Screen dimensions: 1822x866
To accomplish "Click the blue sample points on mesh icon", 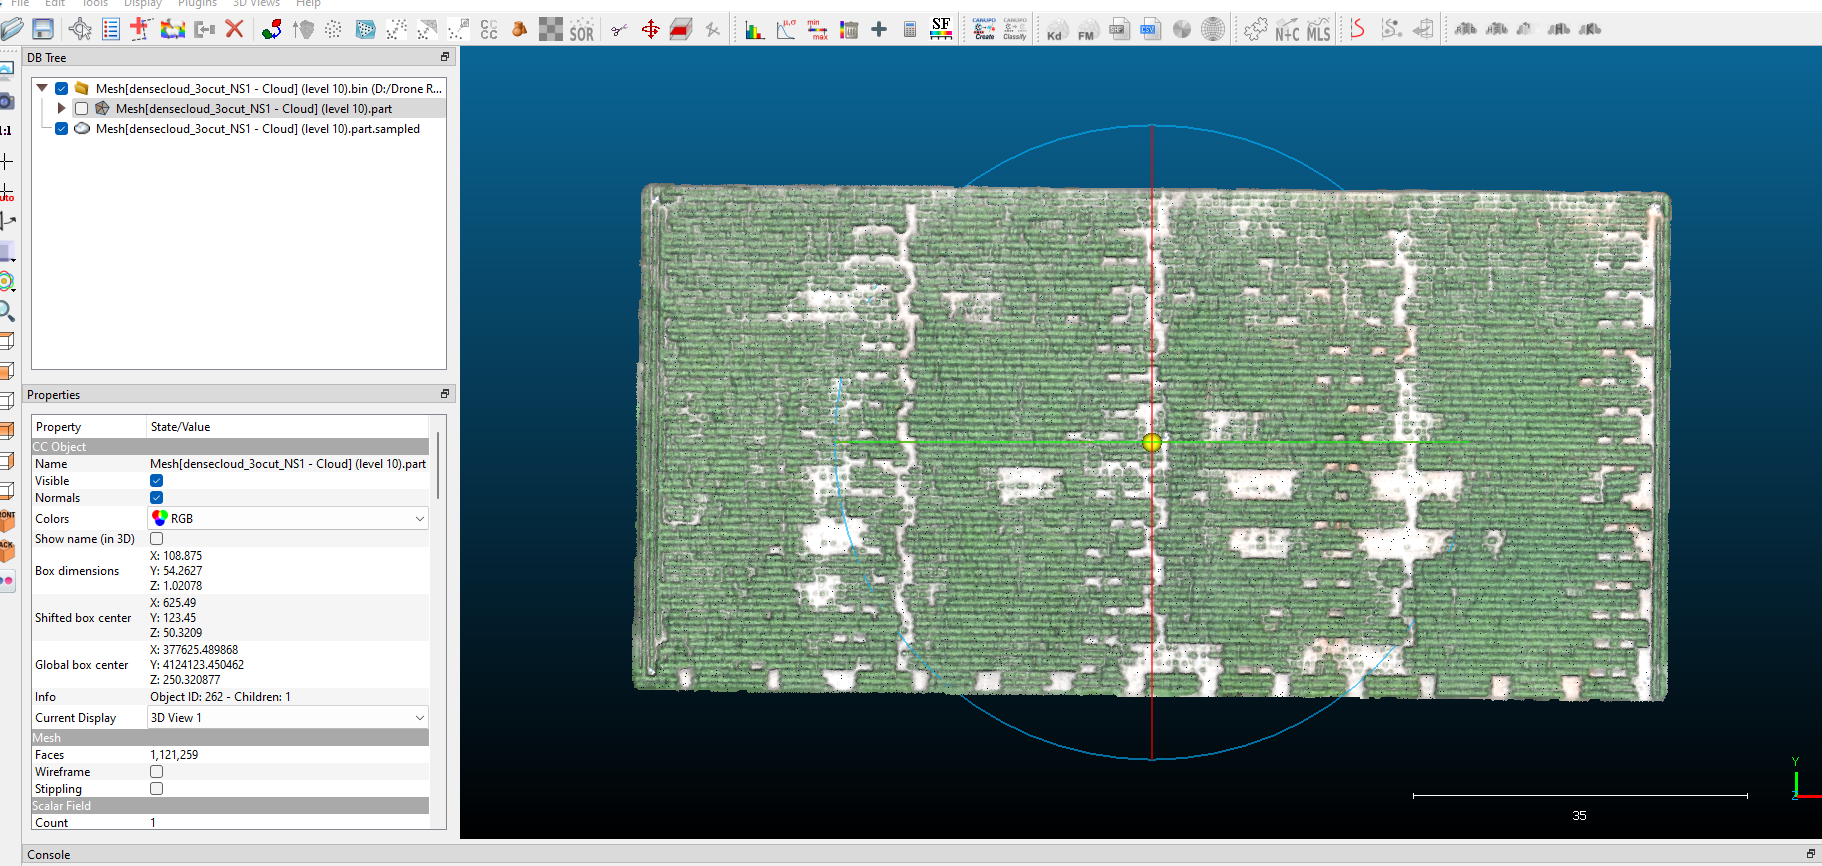I will (x=365, y=29).
